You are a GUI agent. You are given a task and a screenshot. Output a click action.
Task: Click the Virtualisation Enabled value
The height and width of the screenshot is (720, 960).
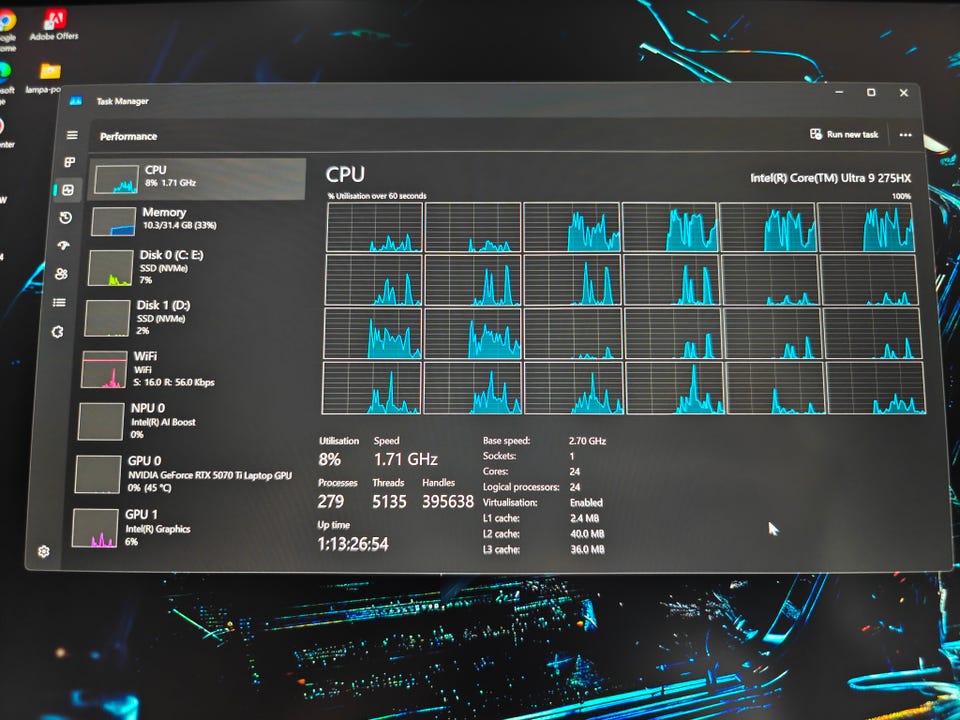click(x=586, y=503)
